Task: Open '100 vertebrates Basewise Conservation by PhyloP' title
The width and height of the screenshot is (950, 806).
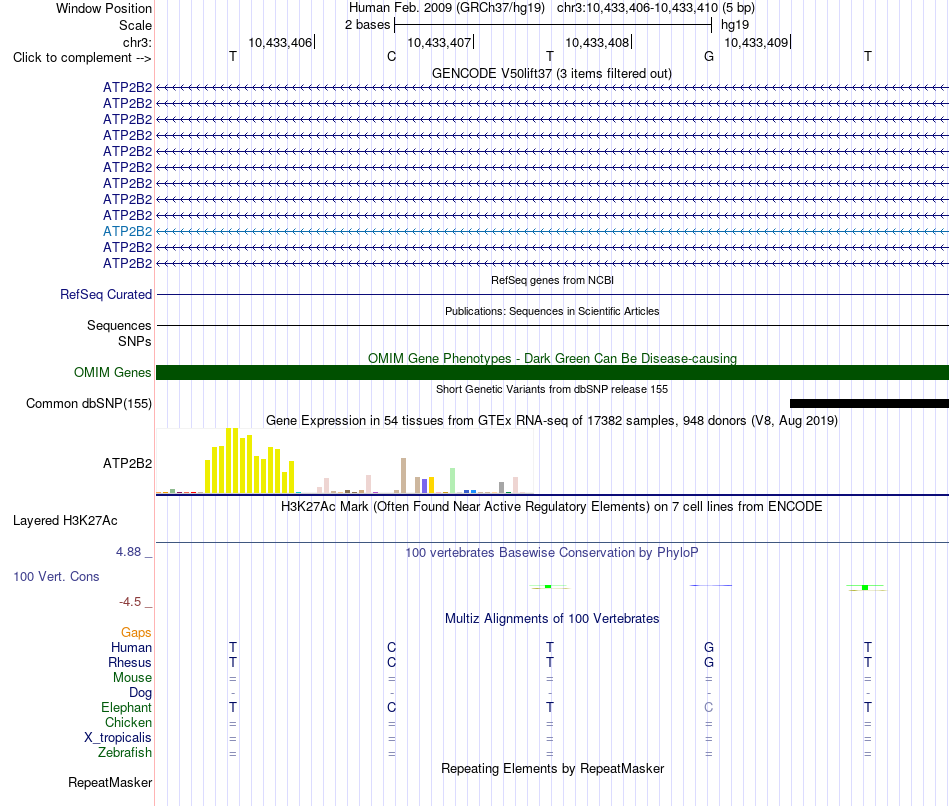Action: click(552, 553)
